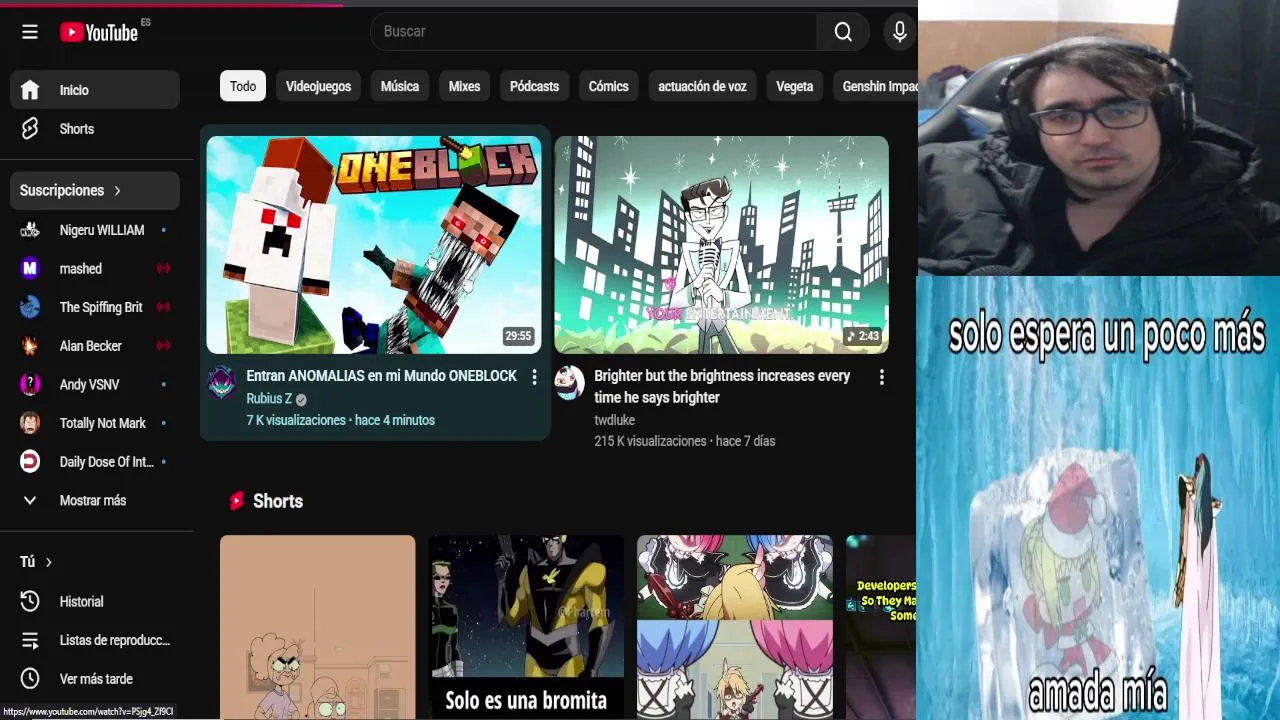Viewport: 1280px width, 720px height.
Task: Click the Shorts section logo icon
Action: [236, 501]
